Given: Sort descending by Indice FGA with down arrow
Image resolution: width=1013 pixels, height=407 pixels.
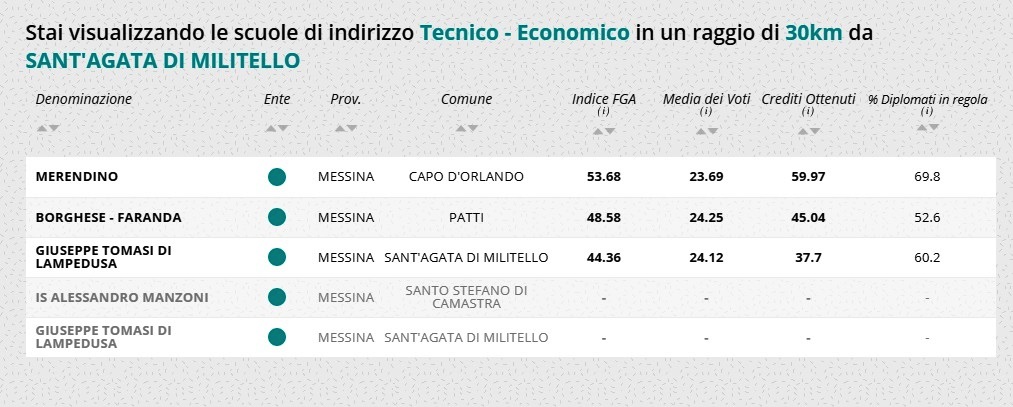Looking at the screenshot, I should (x=610, y=131).
